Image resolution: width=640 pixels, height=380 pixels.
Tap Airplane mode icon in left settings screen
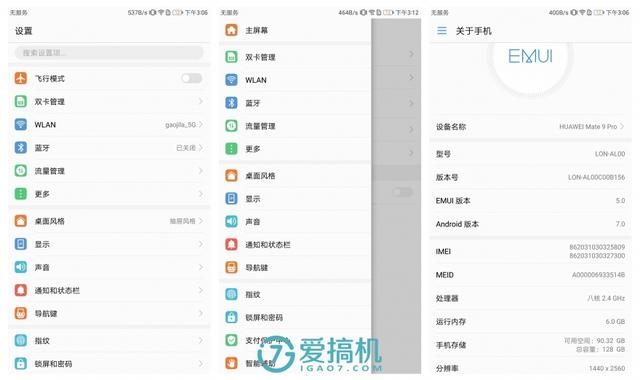tap(21, 78)
